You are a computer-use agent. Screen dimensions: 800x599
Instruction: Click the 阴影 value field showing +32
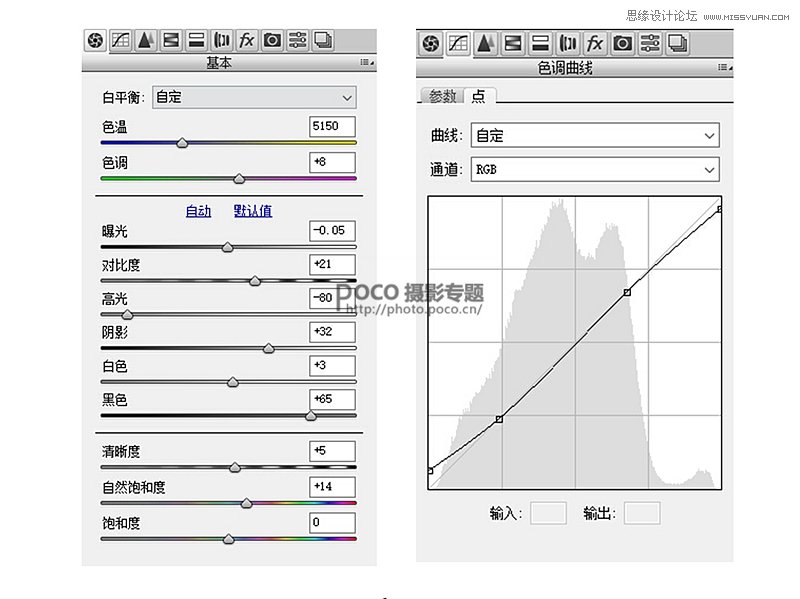[x=332, y=332]
